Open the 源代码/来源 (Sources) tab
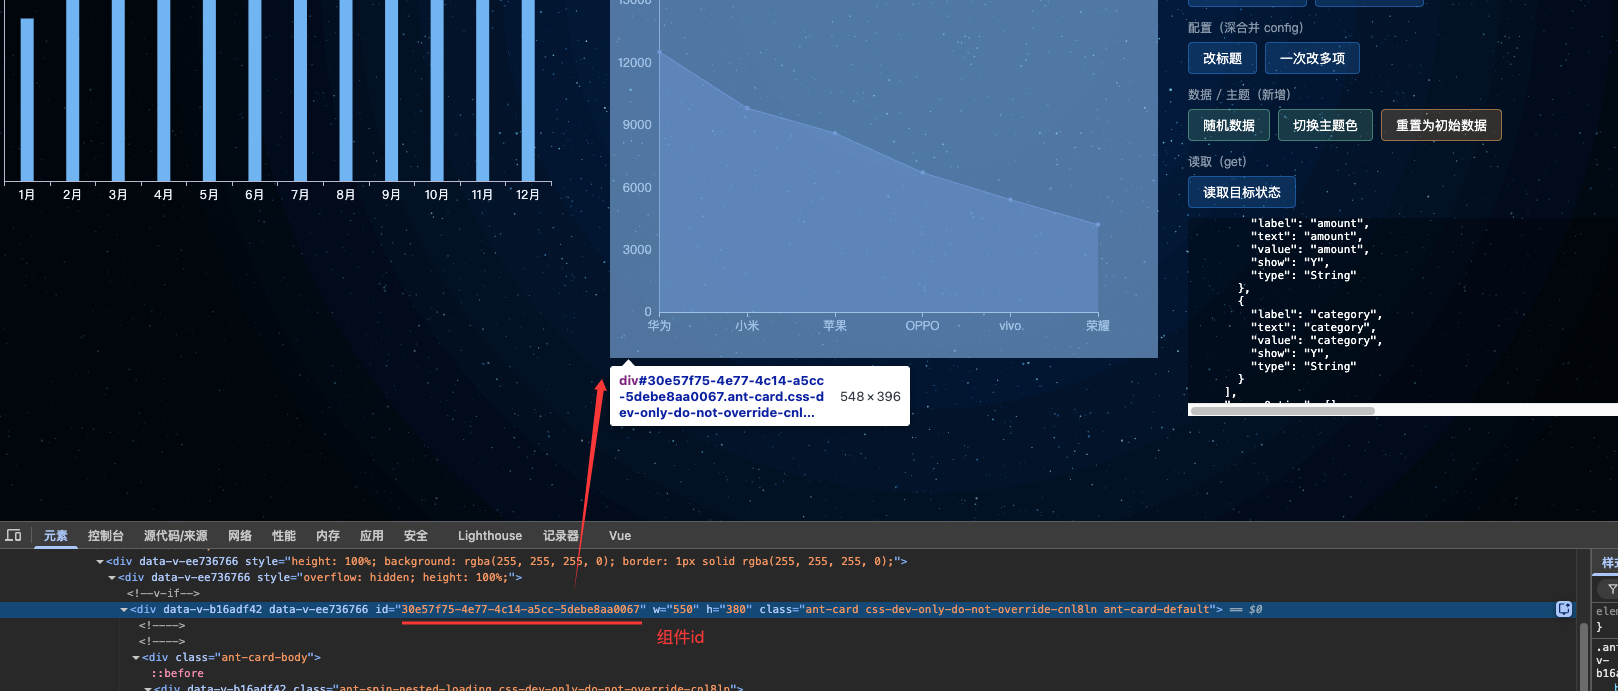 tap(176, 535)
